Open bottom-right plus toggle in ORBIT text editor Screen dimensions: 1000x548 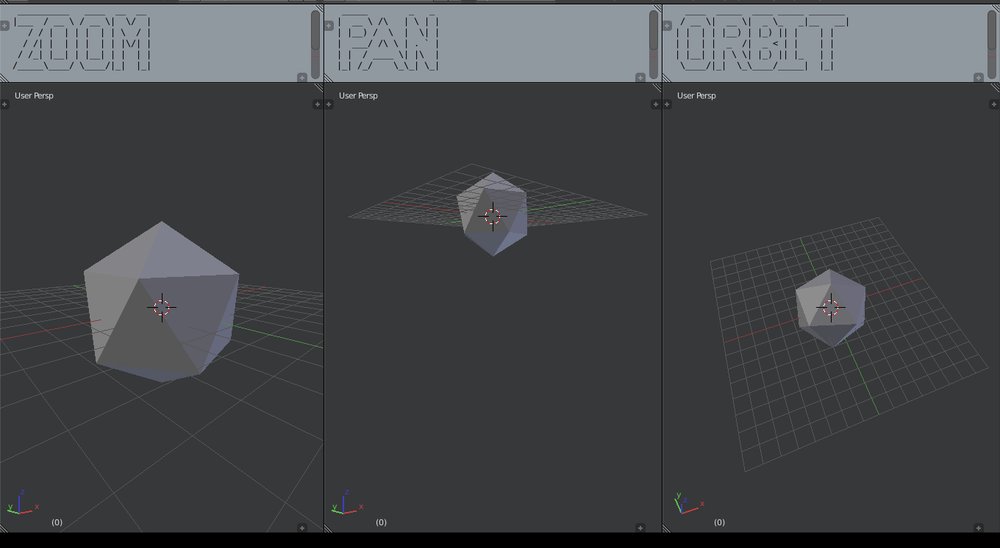(978, 77)
